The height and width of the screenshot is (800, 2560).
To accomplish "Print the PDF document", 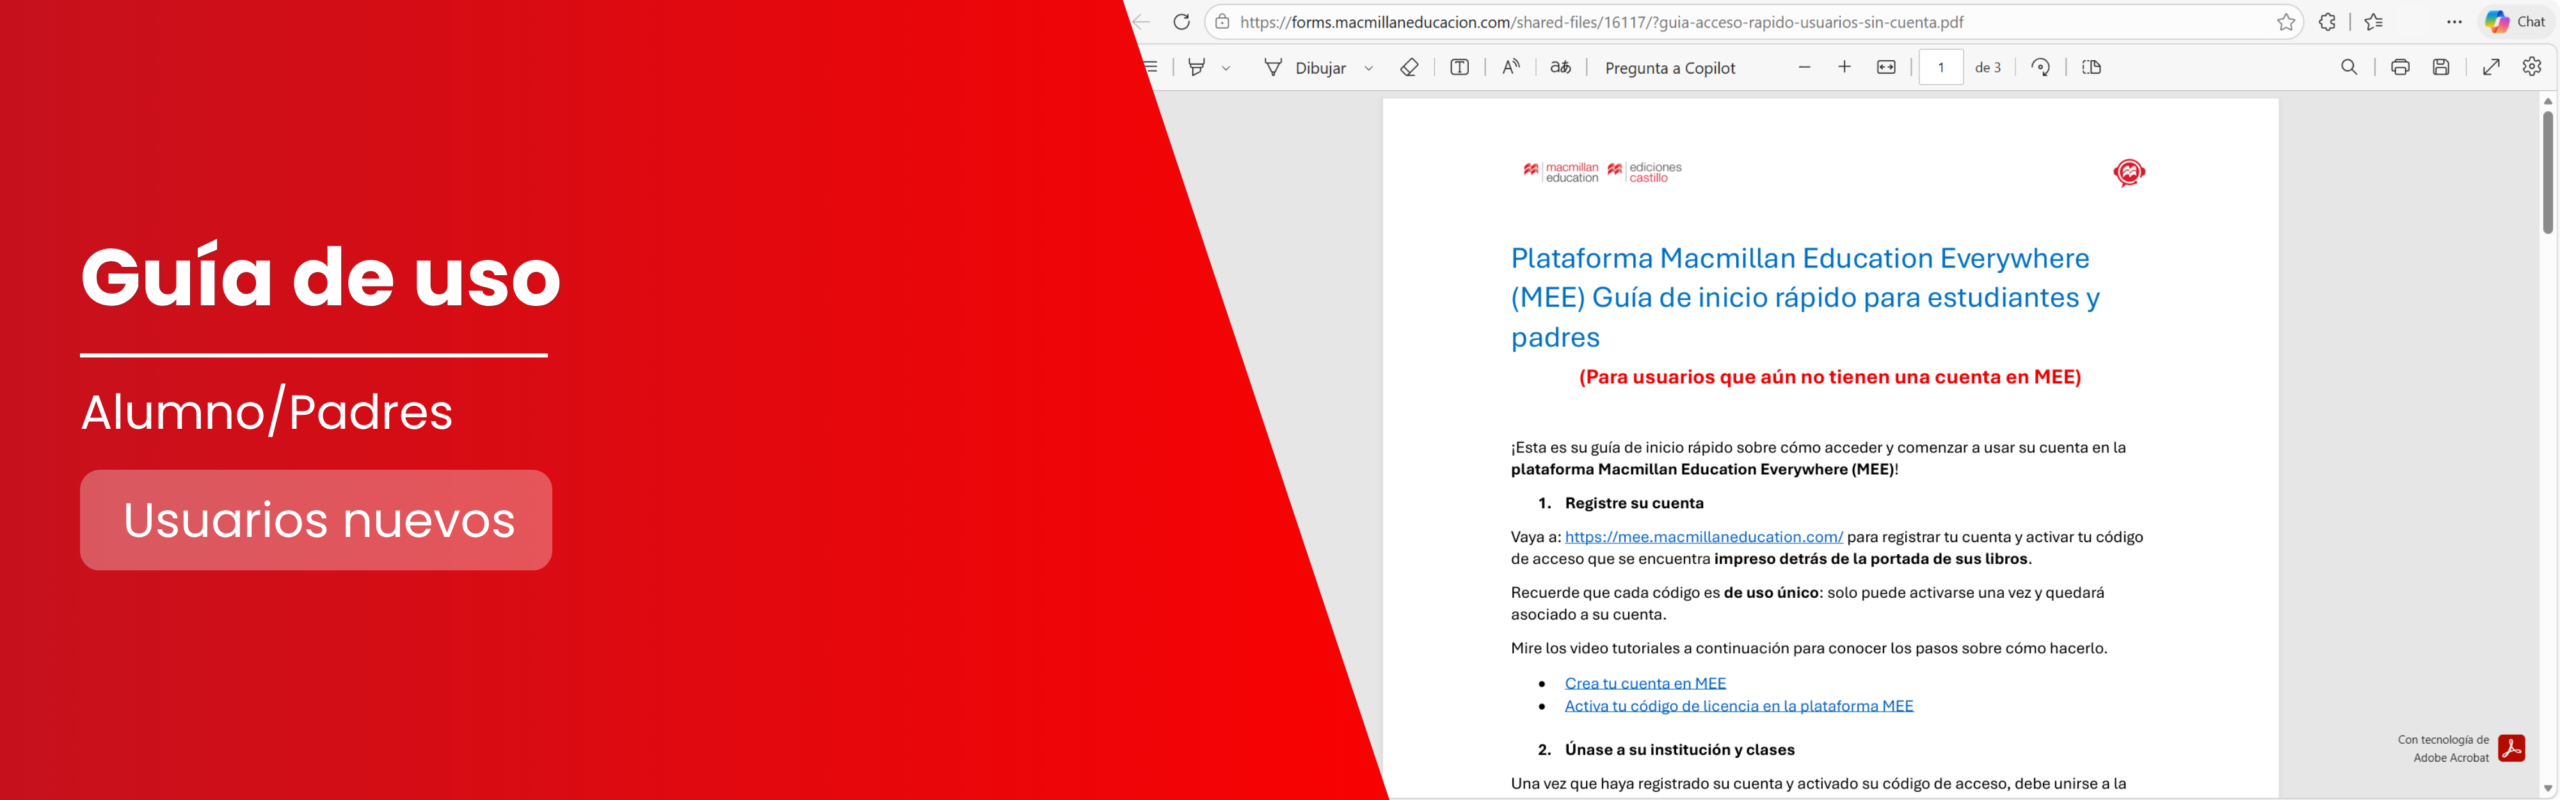I will [2400, 67].
